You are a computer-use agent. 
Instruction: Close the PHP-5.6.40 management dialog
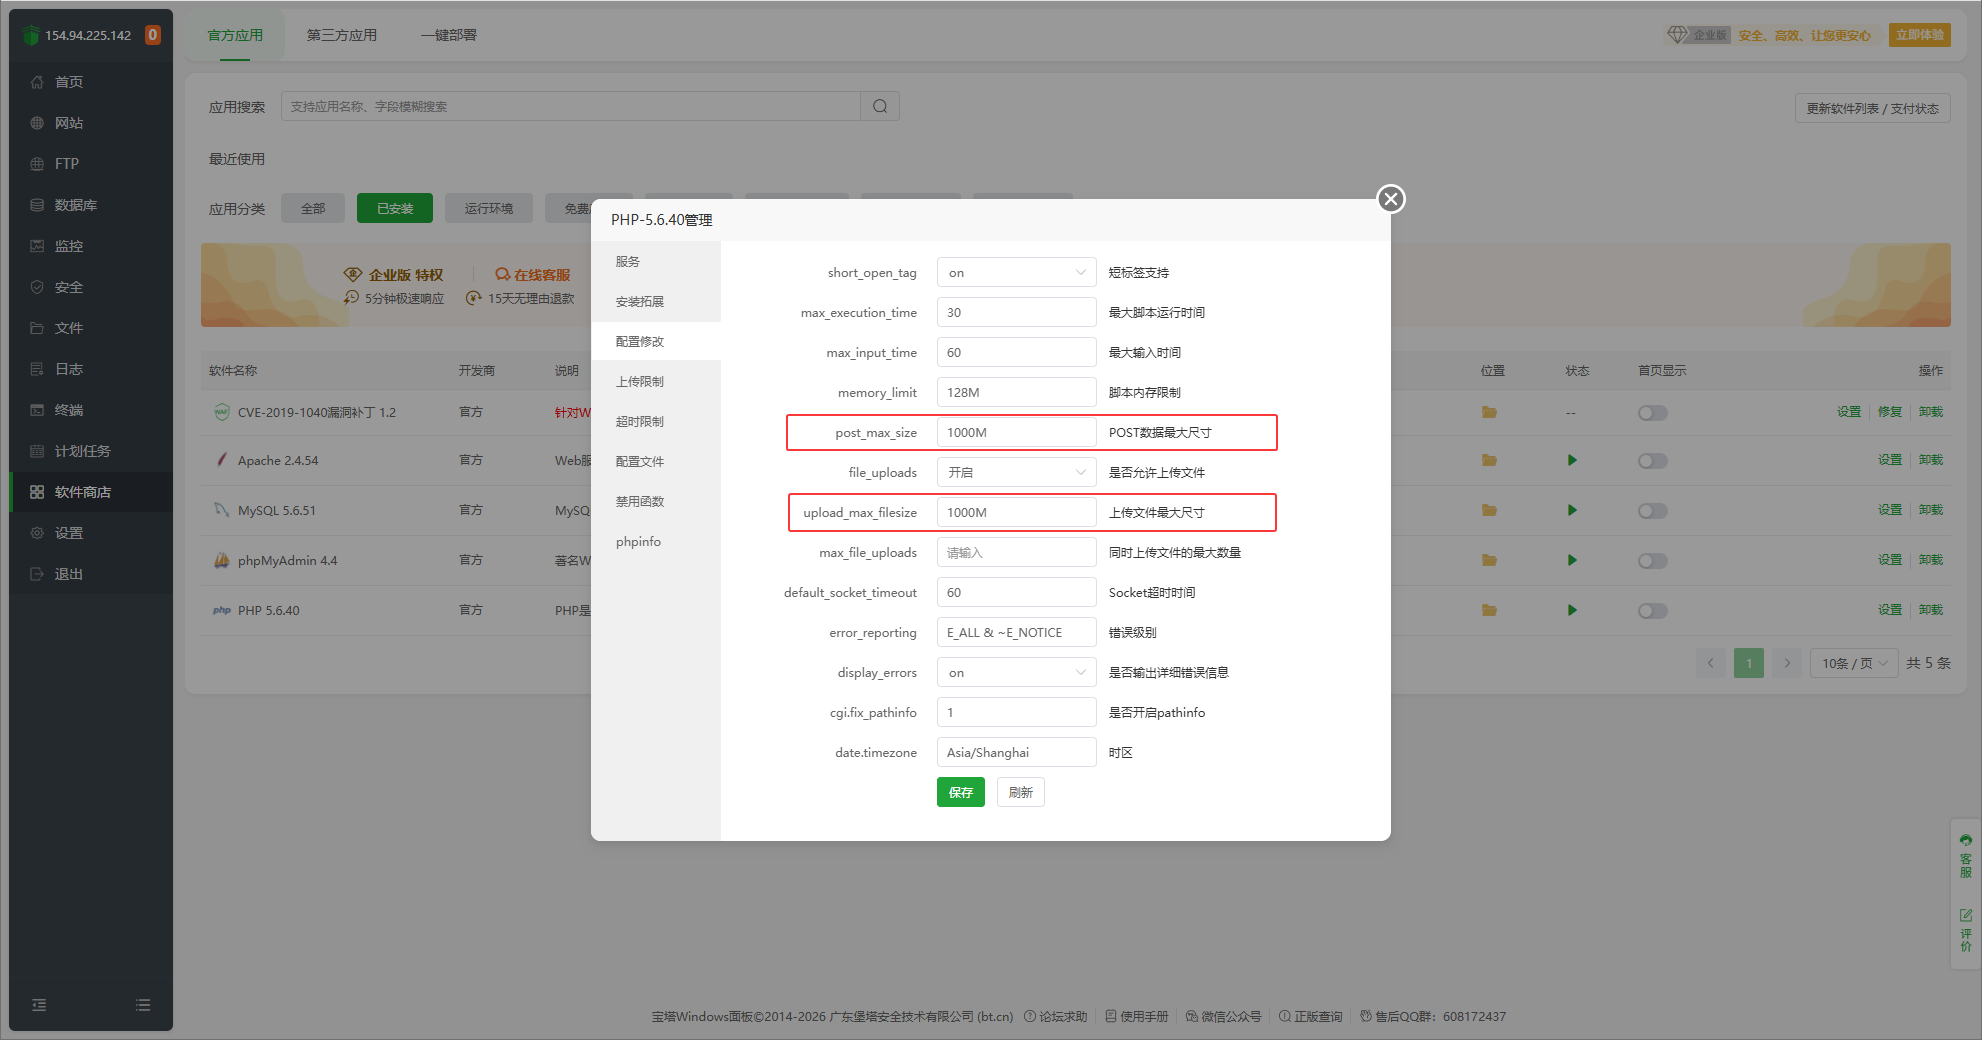click(1390, 199)
